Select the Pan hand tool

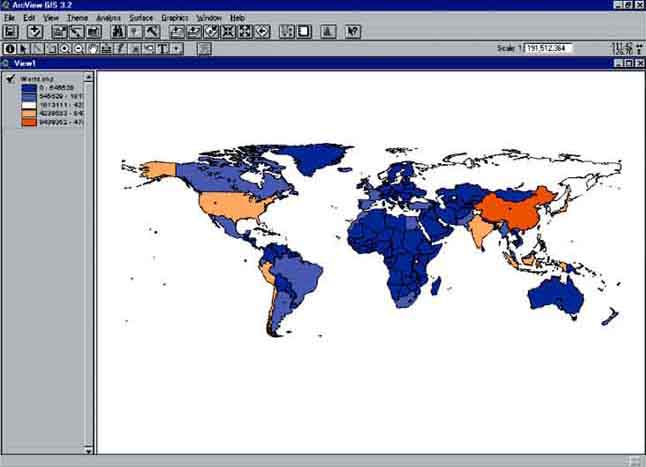coord(92,48)
